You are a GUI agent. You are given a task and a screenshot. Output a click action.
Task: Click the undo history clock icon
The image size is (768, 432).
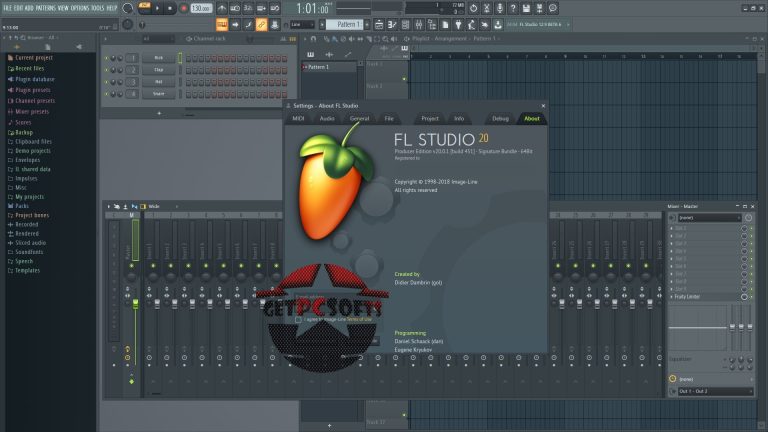(x=473, y=8)
